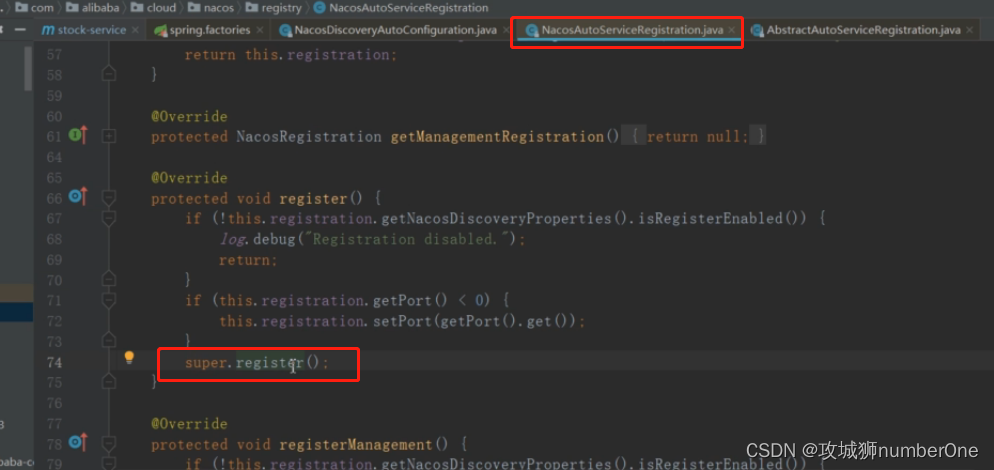Select NacosAutoServiceRegistration.java tab
The height and width of the screenshot is (470, 994).
pos(632,30)
